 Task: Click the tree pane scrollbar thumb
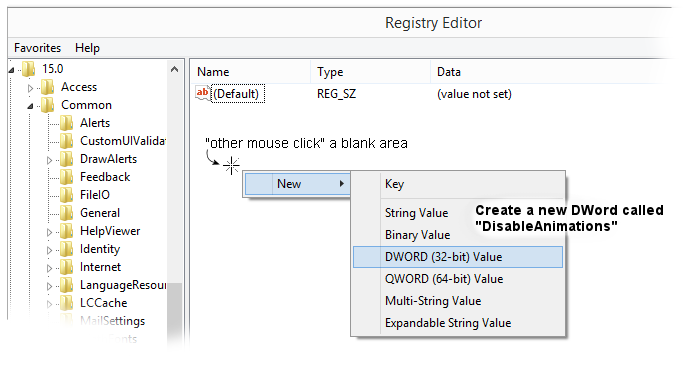click(175, 314)
